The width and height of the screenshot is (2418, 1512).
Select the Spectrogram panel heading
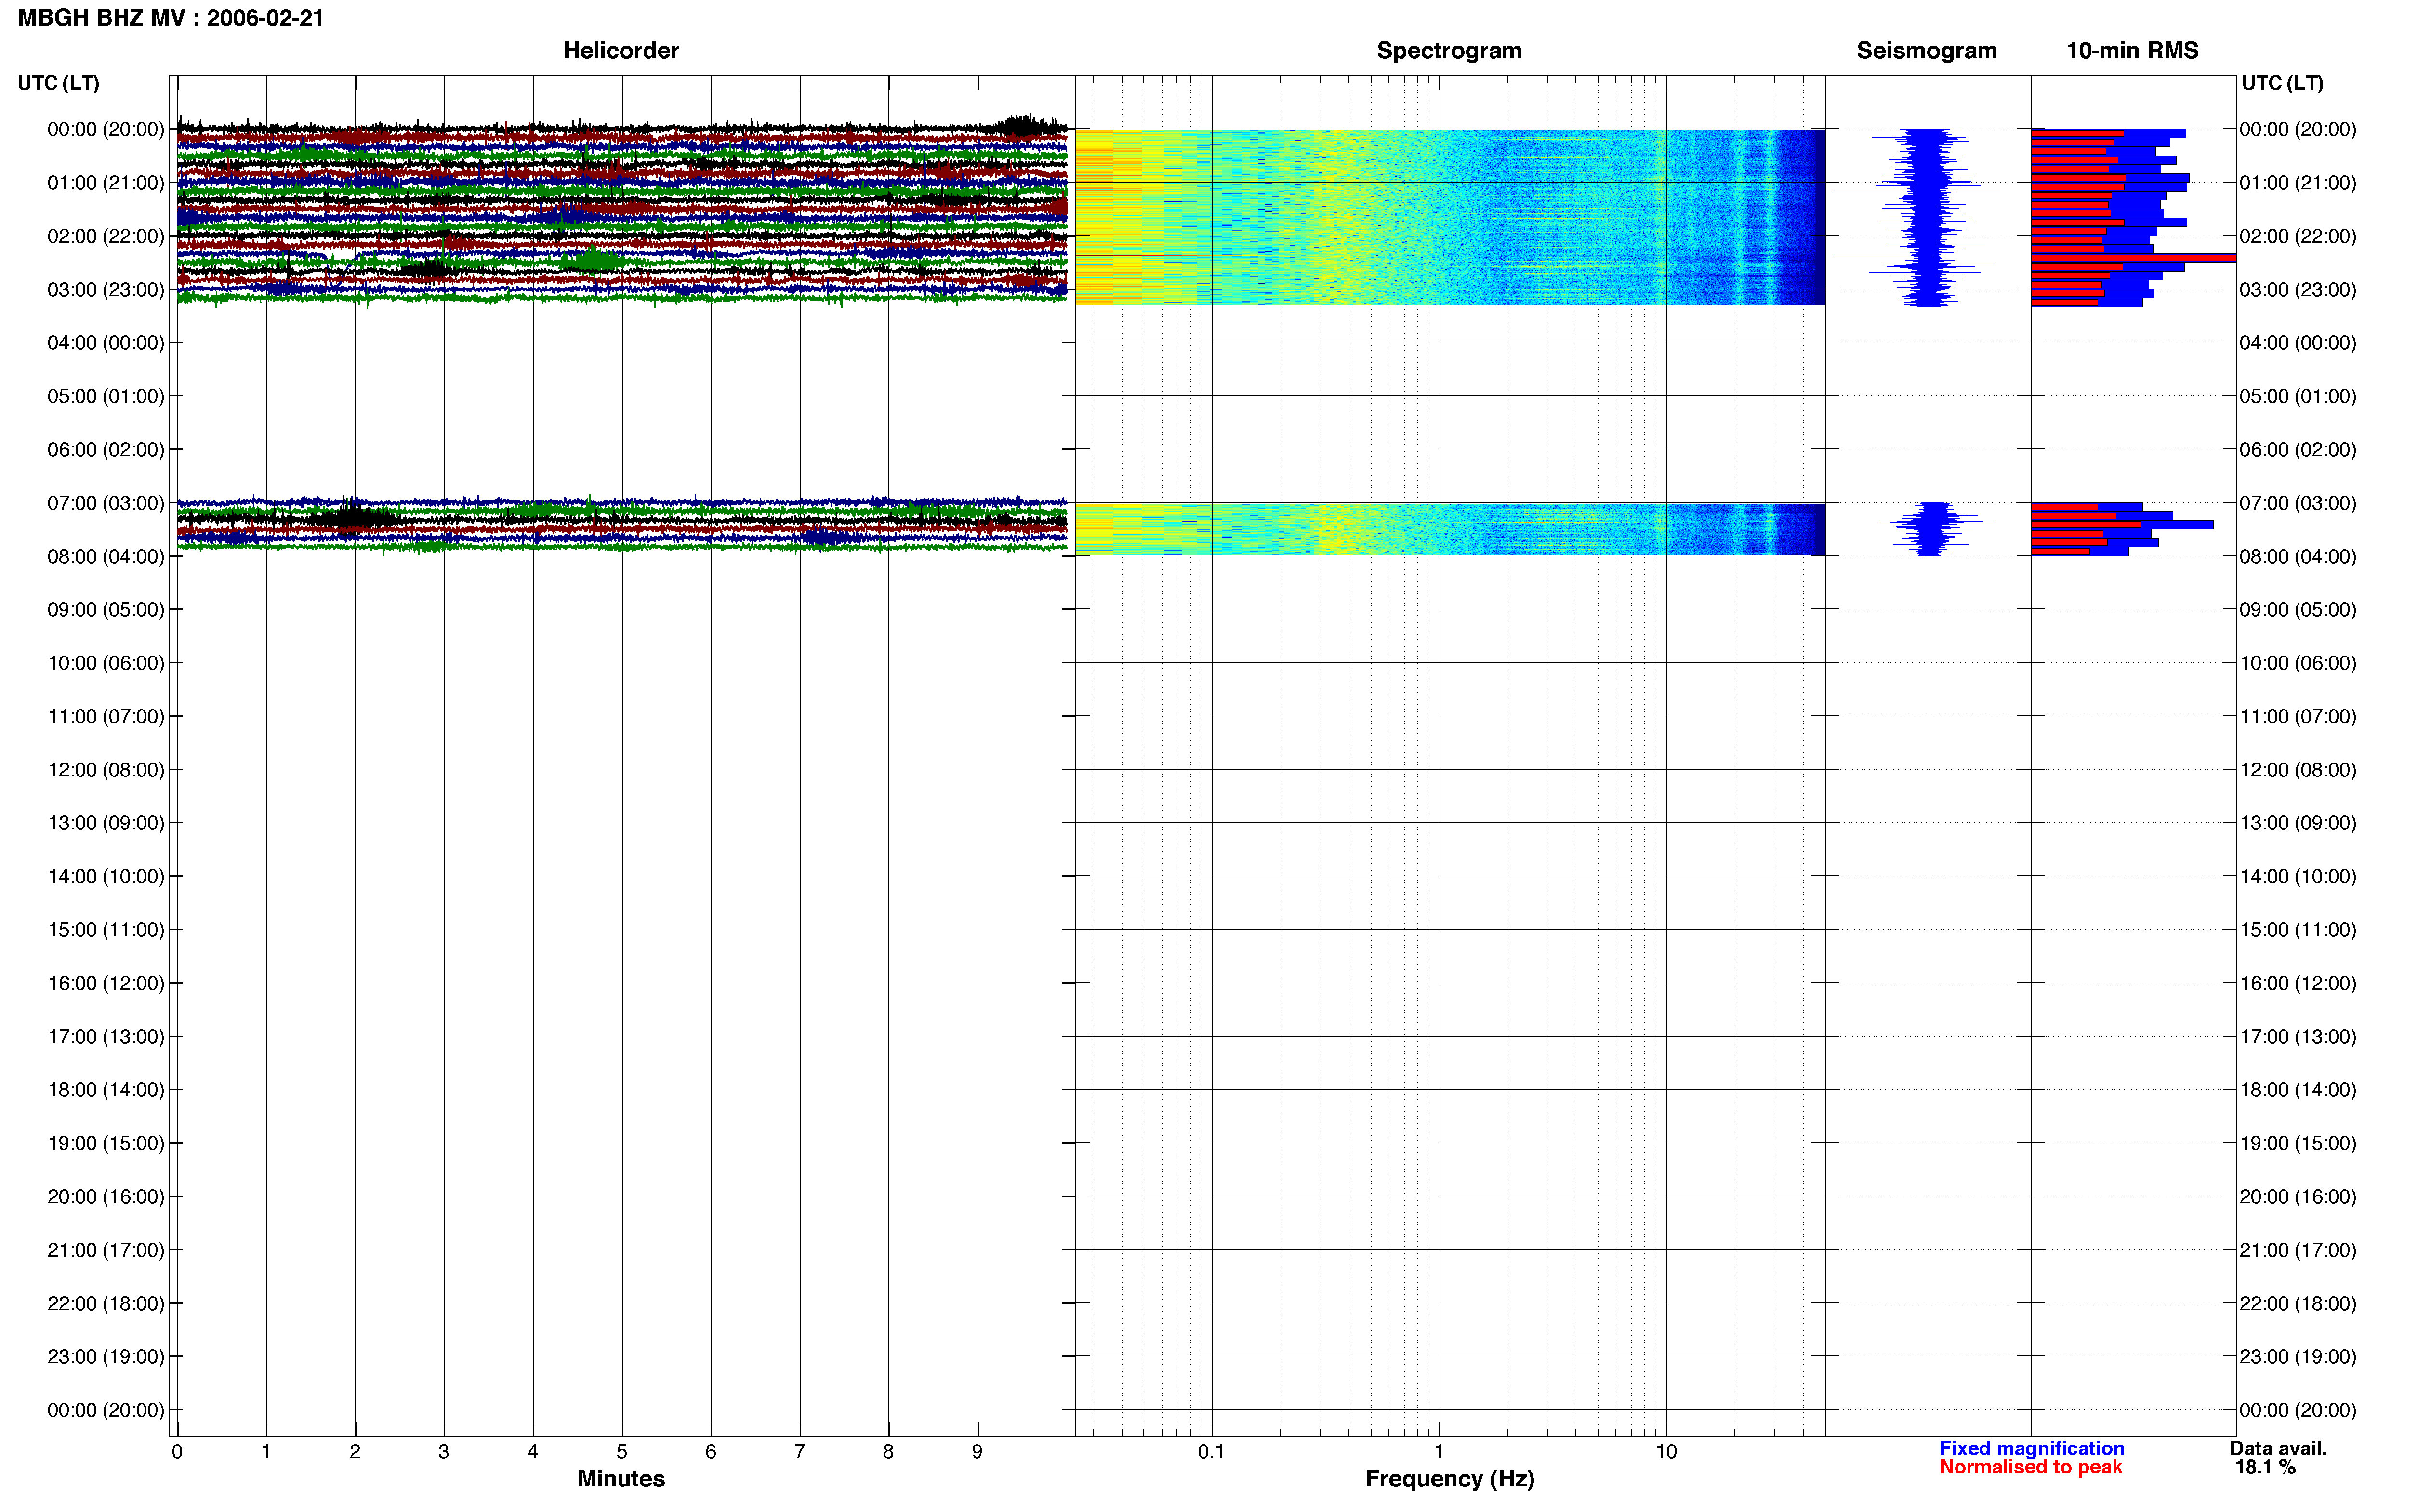1449,51
